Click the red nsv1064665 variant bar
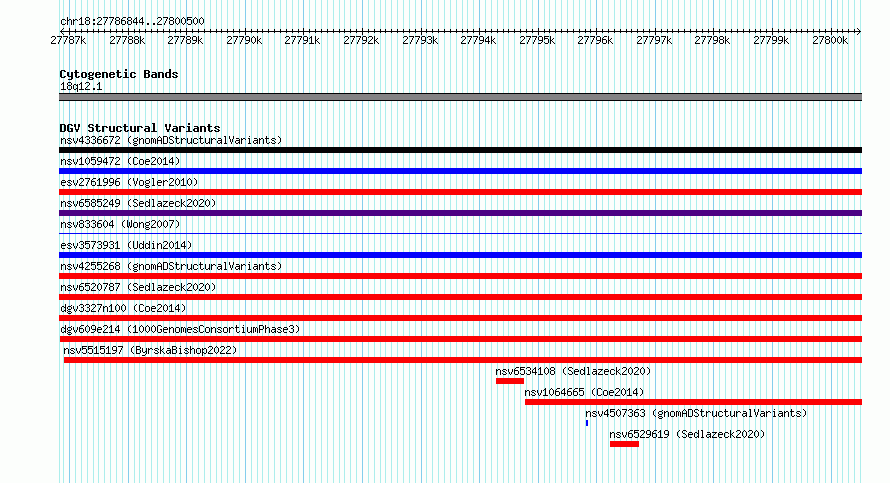Viewport: 890px width, 483px height. (694, 402)
